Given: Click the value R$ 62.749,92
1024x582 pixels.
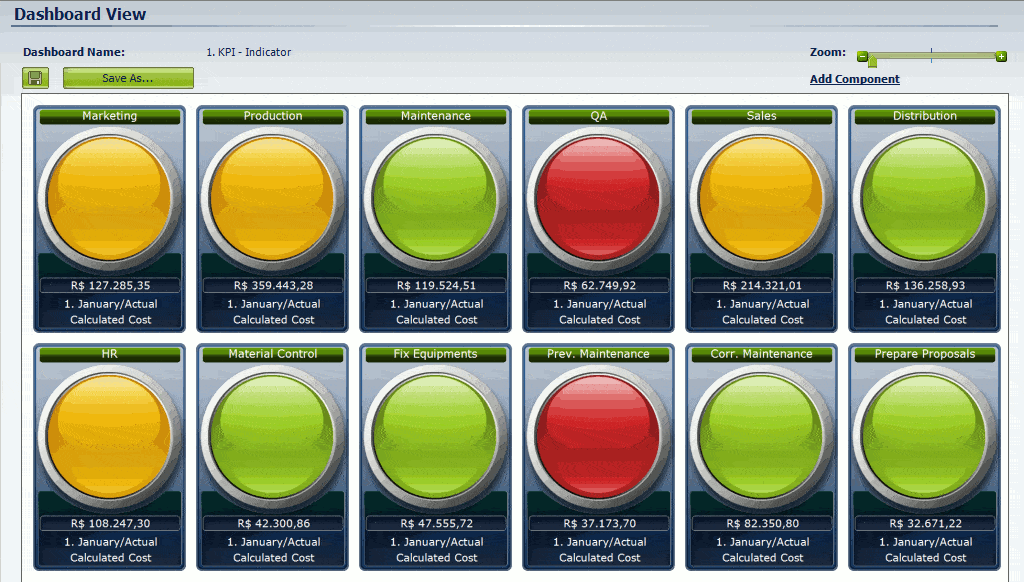Looking at the screenshot, I should (x=600, y=285).
